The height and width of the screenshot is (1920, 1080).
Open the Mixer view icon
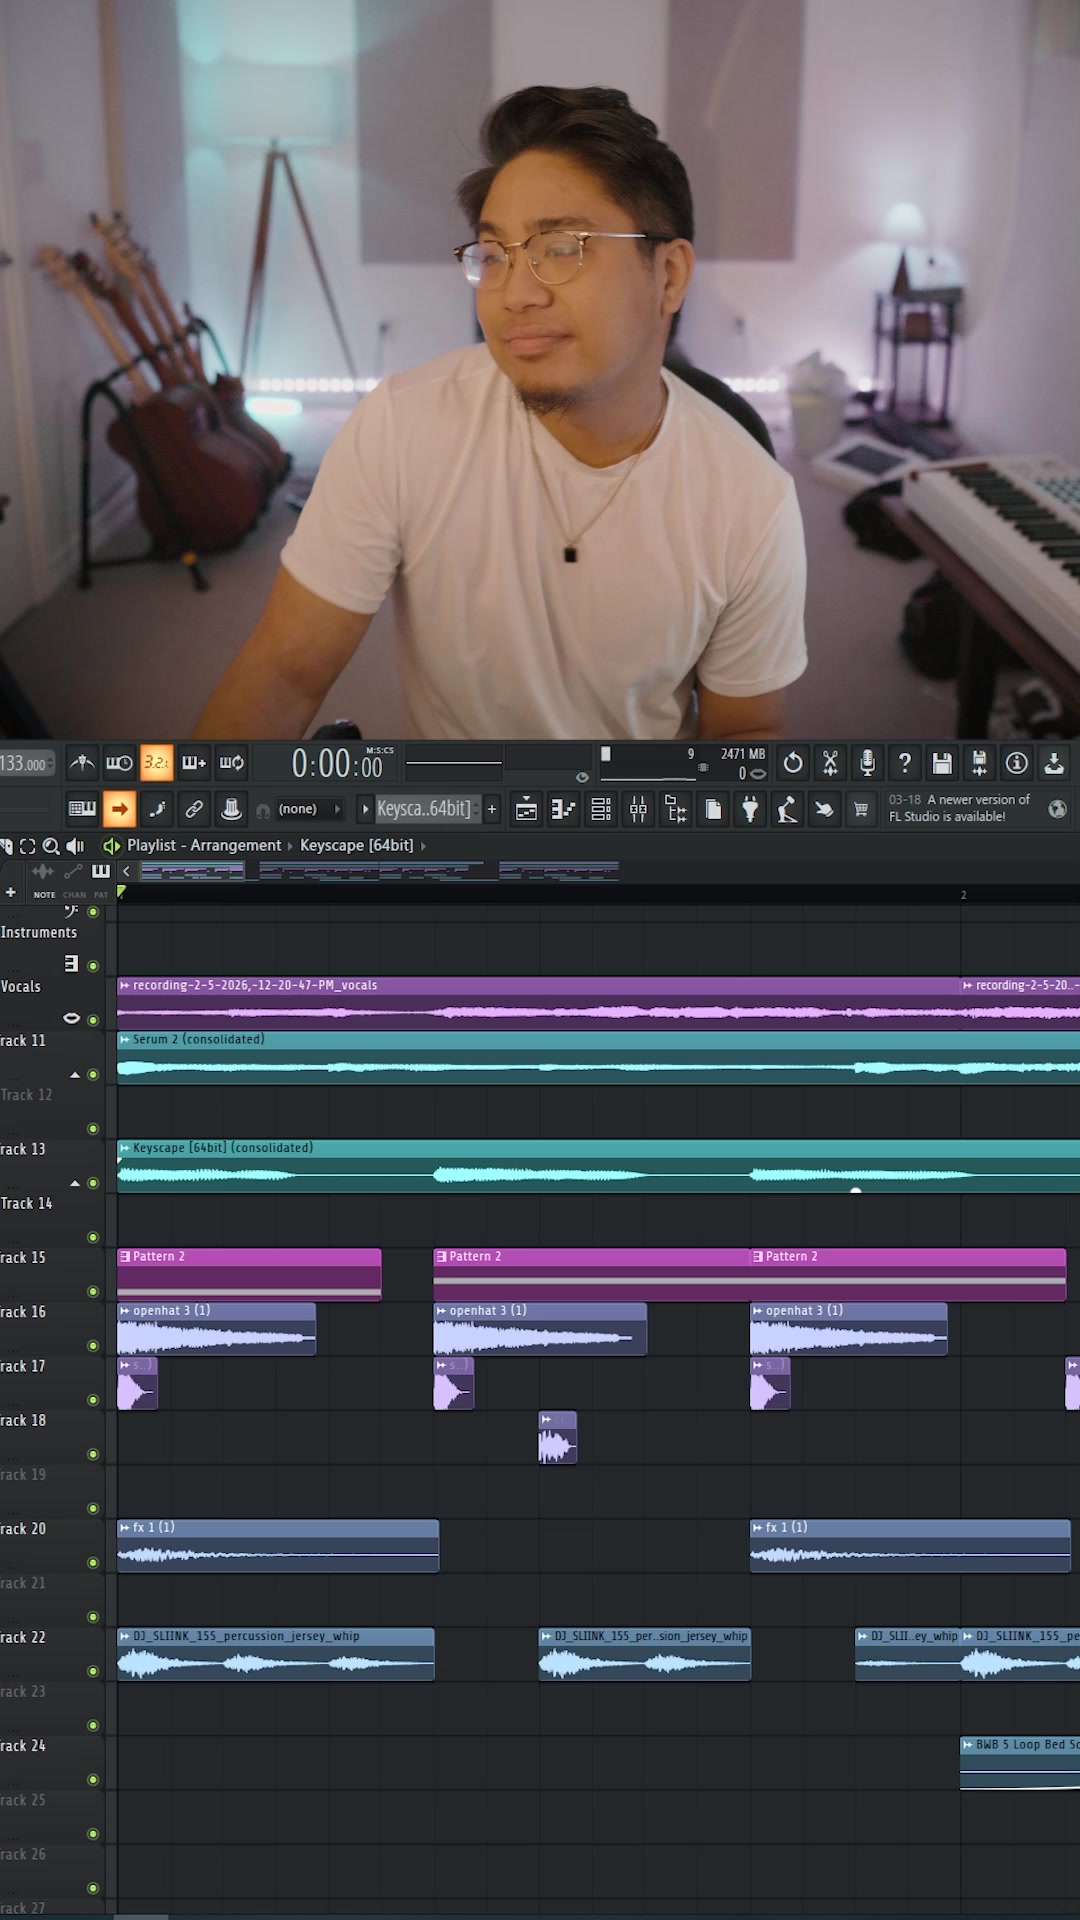[x=638, y=810]
